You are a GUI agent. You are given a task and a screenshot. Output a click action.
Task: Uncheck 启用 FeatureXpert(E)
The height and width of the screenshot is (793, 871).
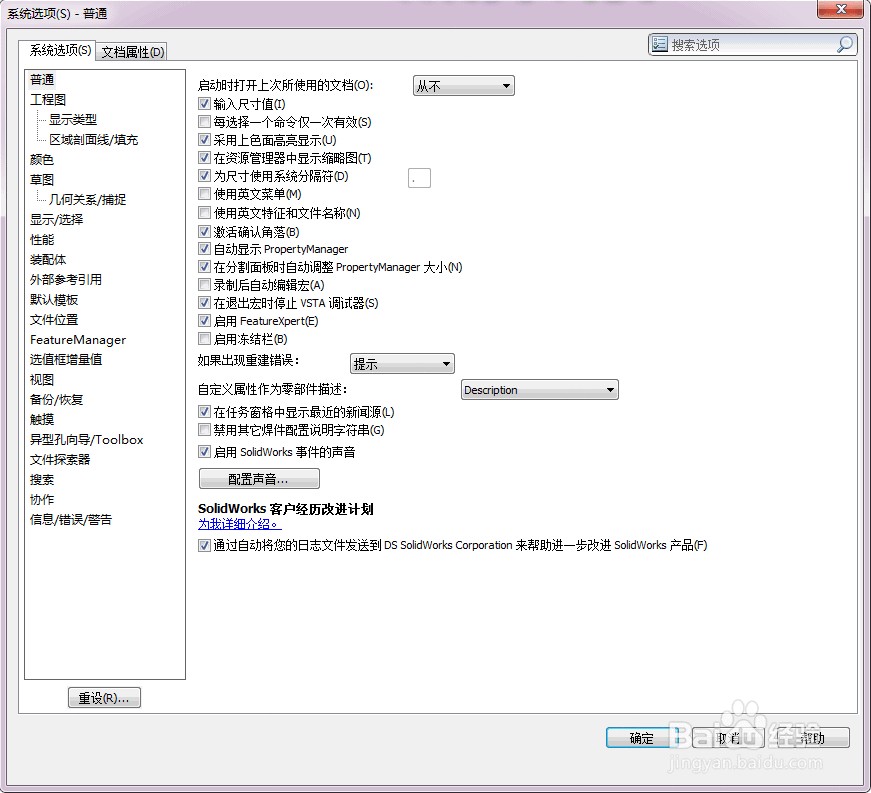[x=204, y=320]
